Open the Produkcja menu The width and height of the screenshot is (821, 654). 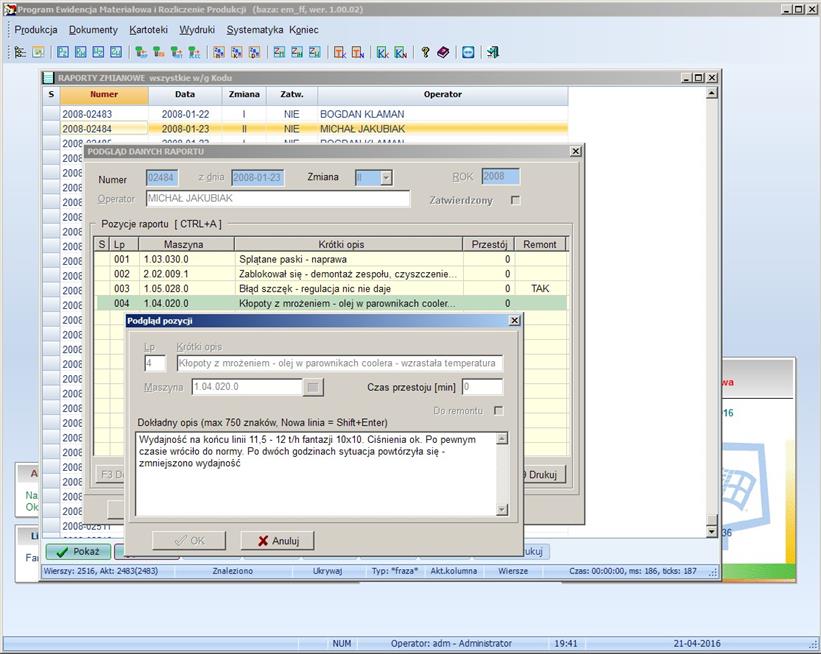tap(35, 30)
